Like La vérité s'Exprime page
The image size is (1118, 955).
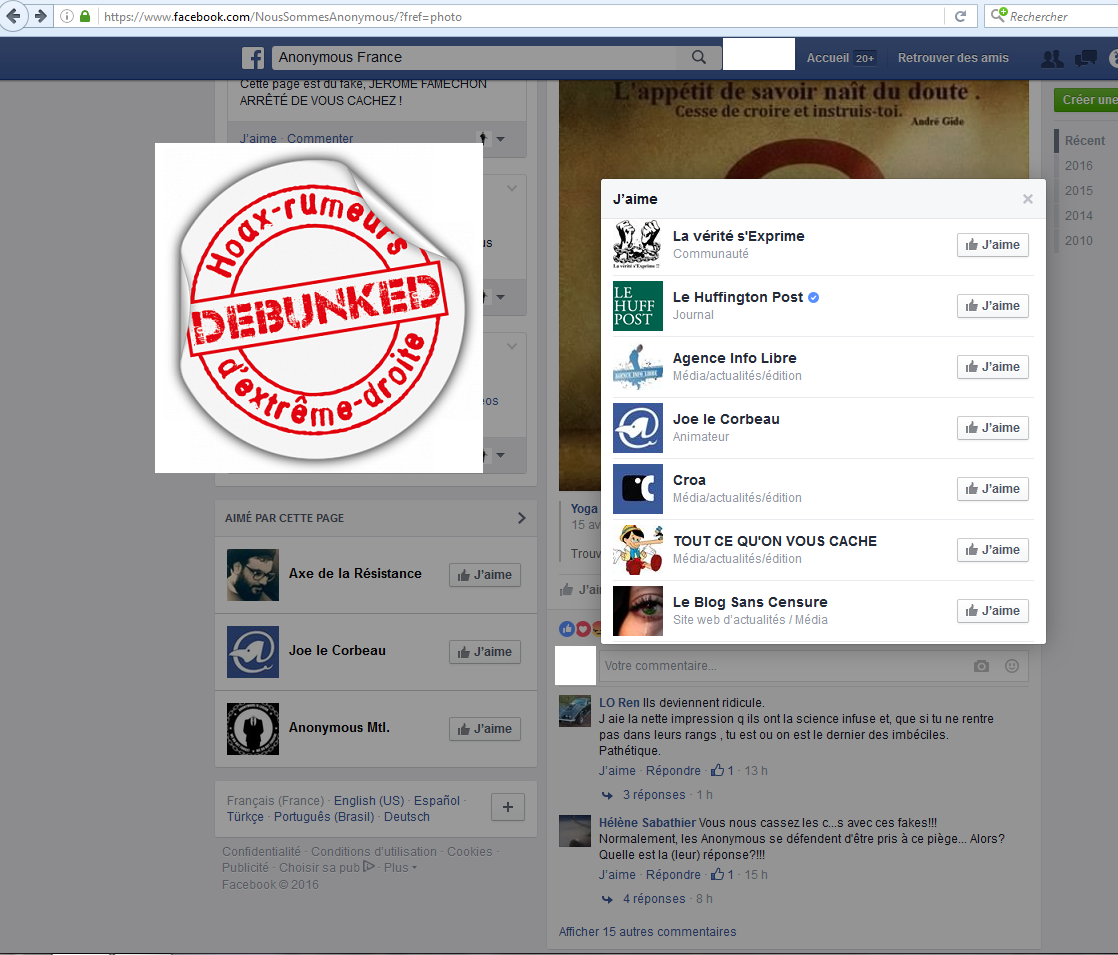coord(993,245)
